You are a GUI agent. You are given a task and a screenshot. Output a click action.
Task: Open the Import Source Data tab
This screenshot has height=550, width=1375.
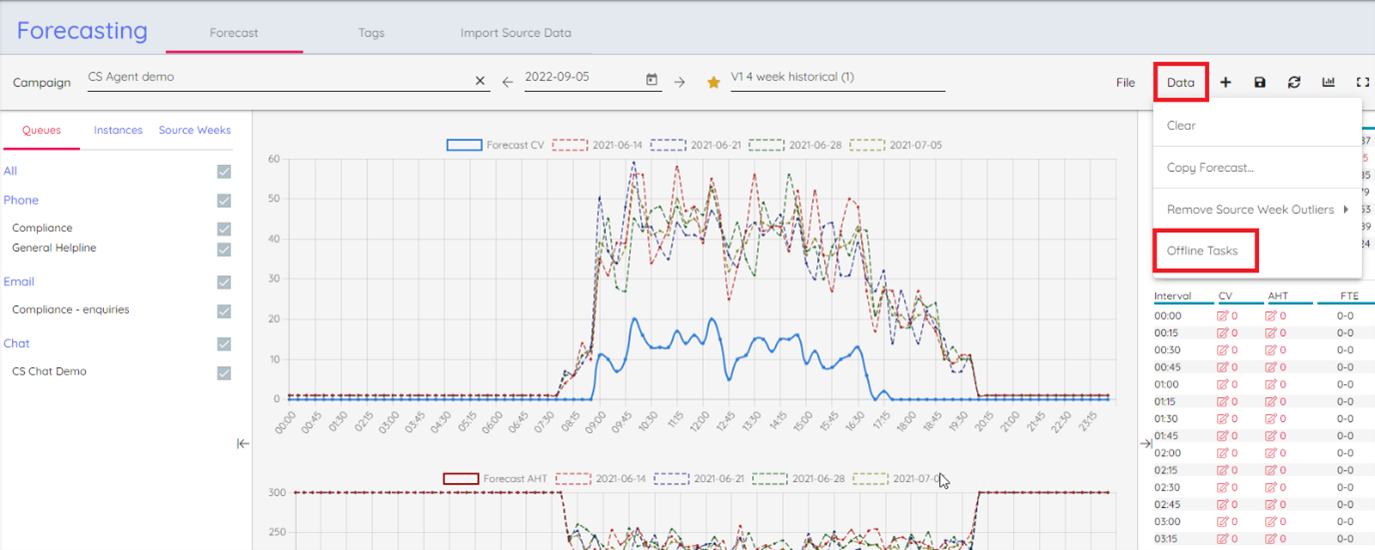click(516, 33)
